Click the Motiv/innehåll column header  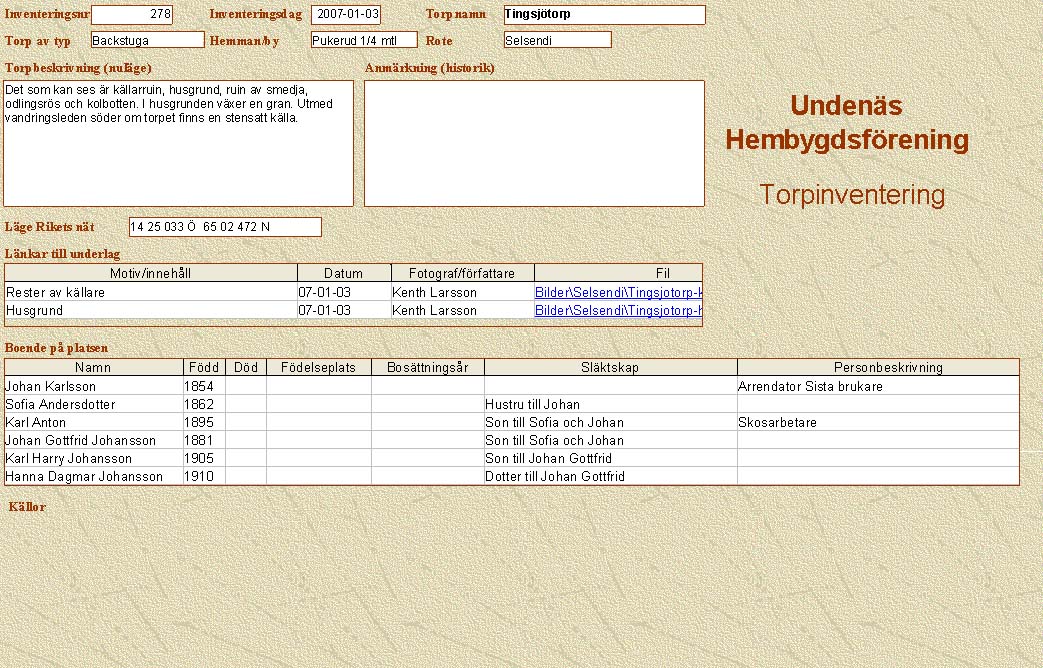pyautogui.click(x=151, y=274)
